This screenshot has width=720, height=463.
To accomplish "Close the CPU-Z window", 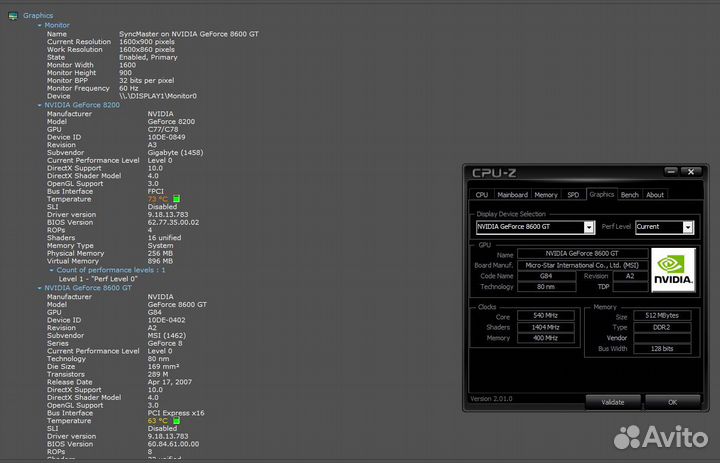I will [690, 171].
